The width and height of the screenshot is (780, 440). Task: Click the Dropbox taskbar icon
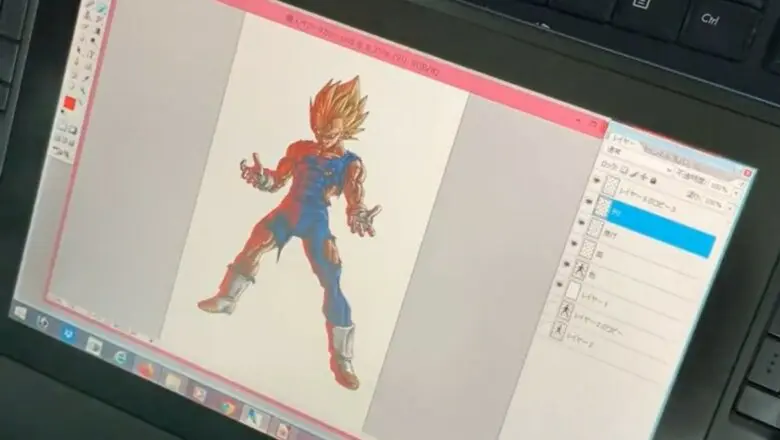click(68, 334)
